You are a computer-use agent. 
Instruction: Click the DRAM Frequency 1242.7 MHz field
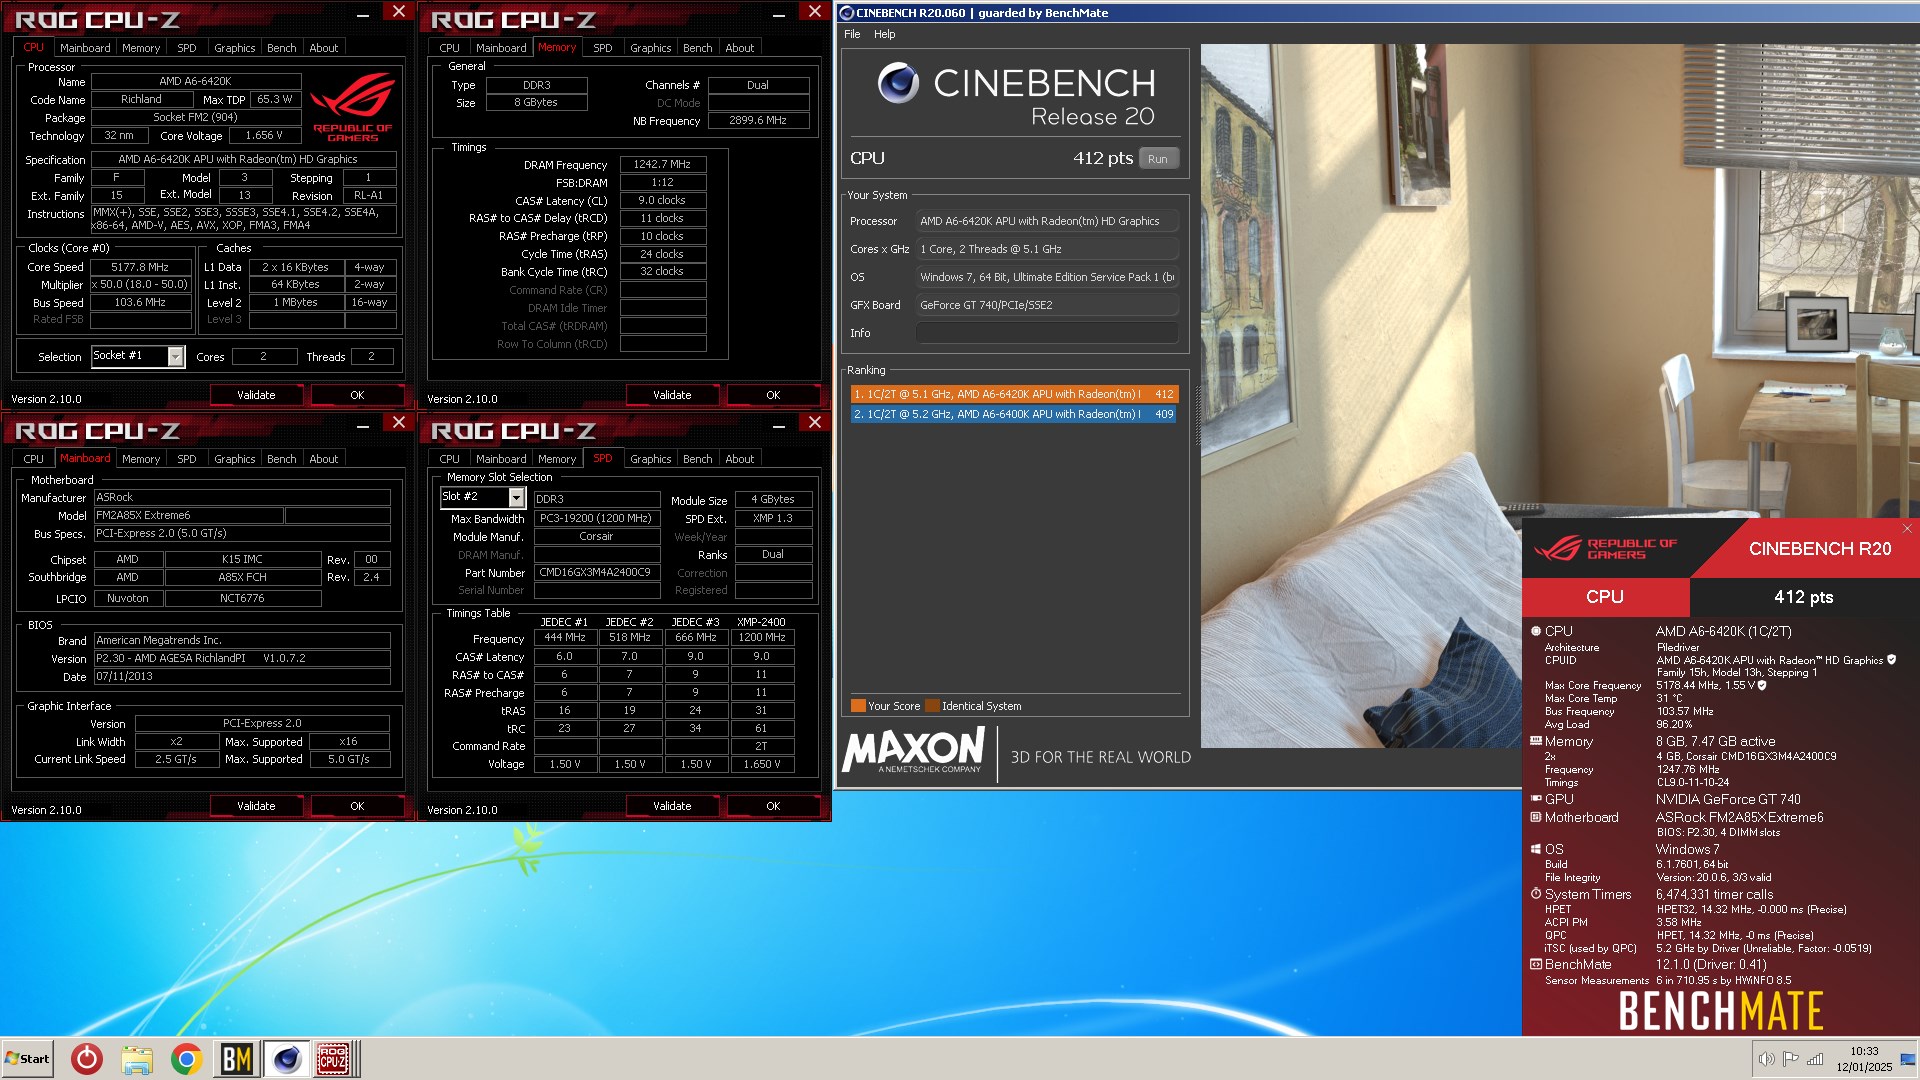point(662,164)
